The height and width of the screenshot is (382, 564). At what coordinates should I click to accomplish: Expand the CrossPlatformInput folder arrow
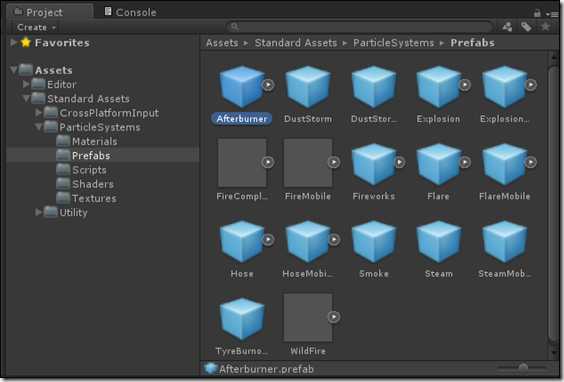(38, 113)
